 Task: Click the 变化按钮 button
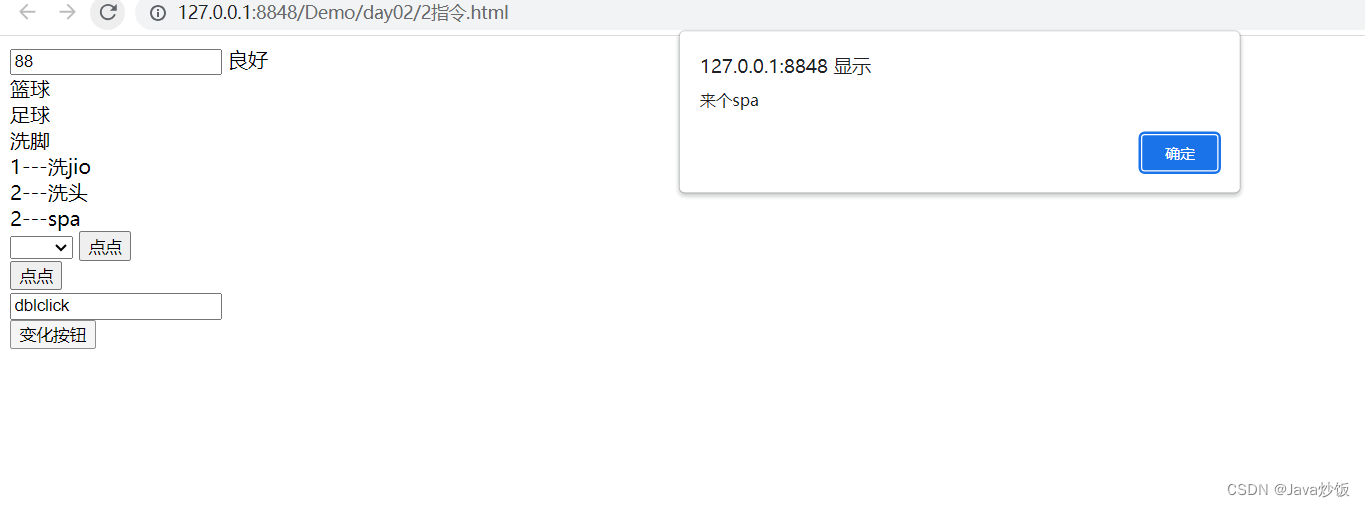point(53,335)
